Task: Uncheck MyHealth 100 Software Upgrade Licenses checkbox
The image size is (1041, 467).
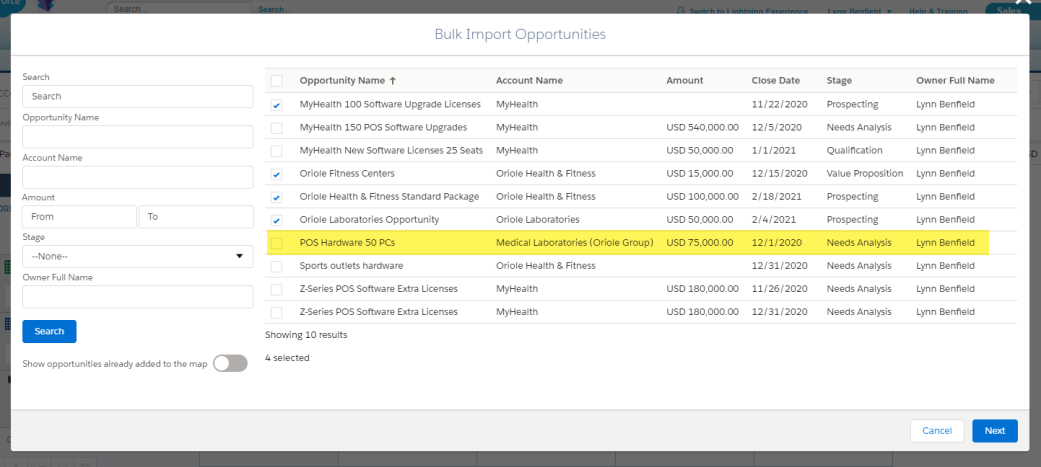Action: (276, 105)
